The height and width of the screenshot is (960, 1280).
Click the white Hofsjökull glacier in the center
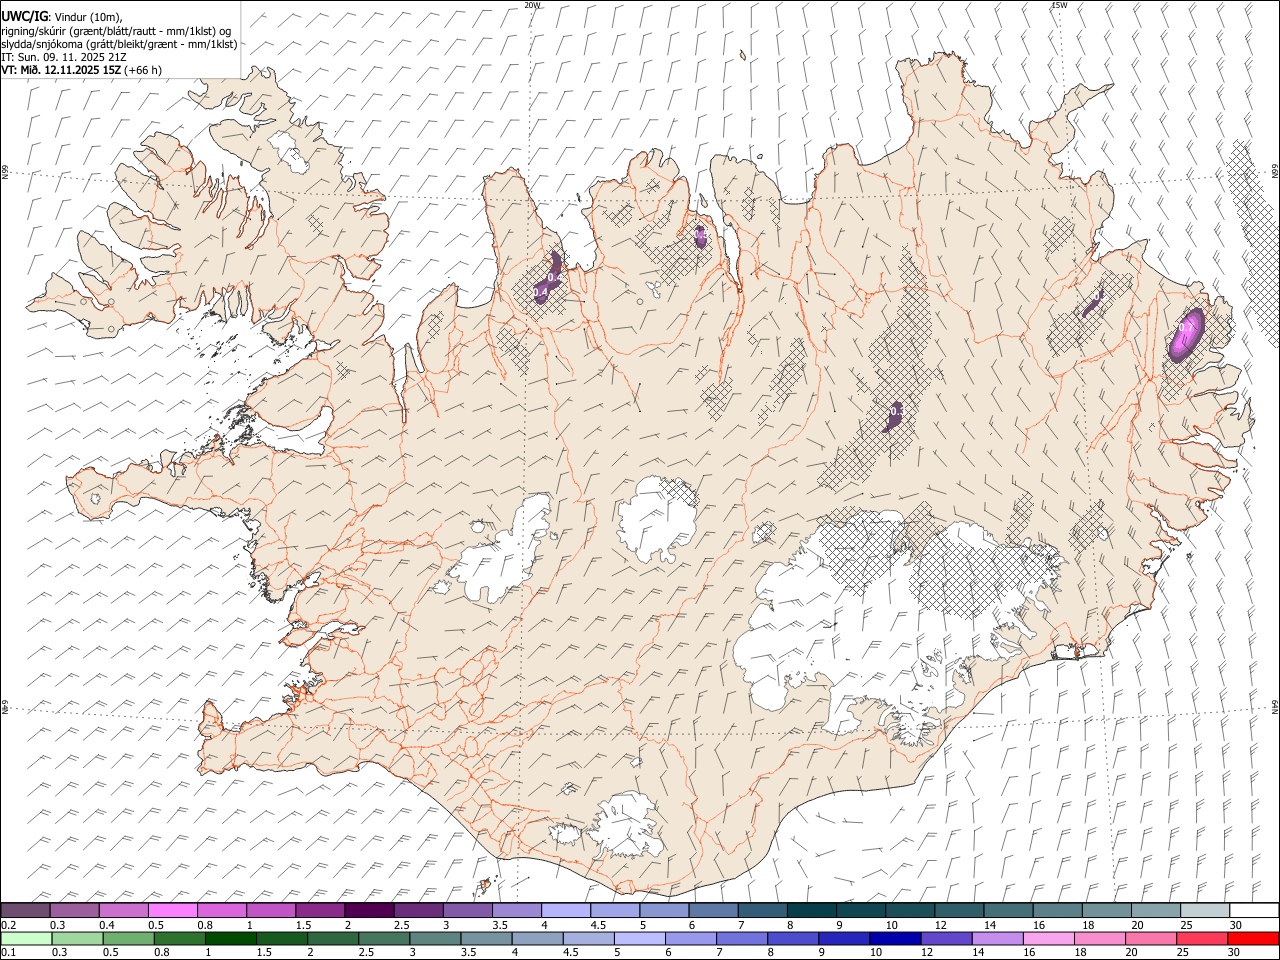[x=657, y=520]
